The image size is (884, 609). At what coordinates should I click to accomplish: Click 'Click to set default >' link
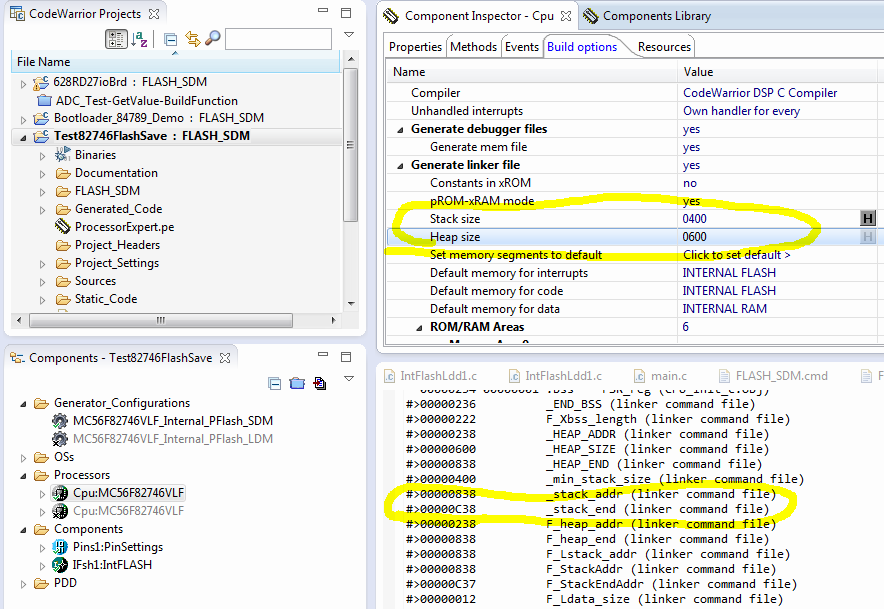[x=736, y=255]
